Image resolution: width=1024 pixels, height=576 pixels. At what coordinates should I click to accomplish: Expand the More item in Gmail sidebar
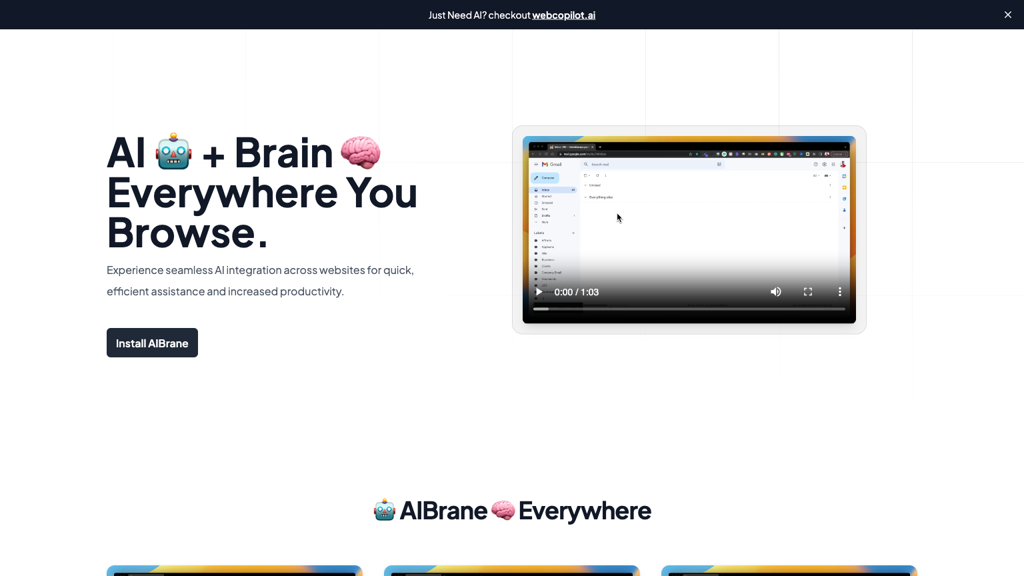(x=543, y=222)
